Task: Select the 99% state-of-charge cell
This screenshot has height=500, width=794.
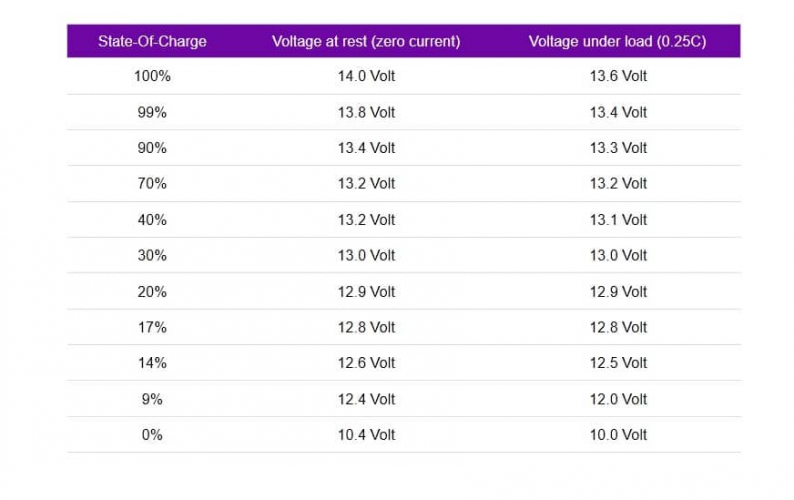Action: click(152, 112)
